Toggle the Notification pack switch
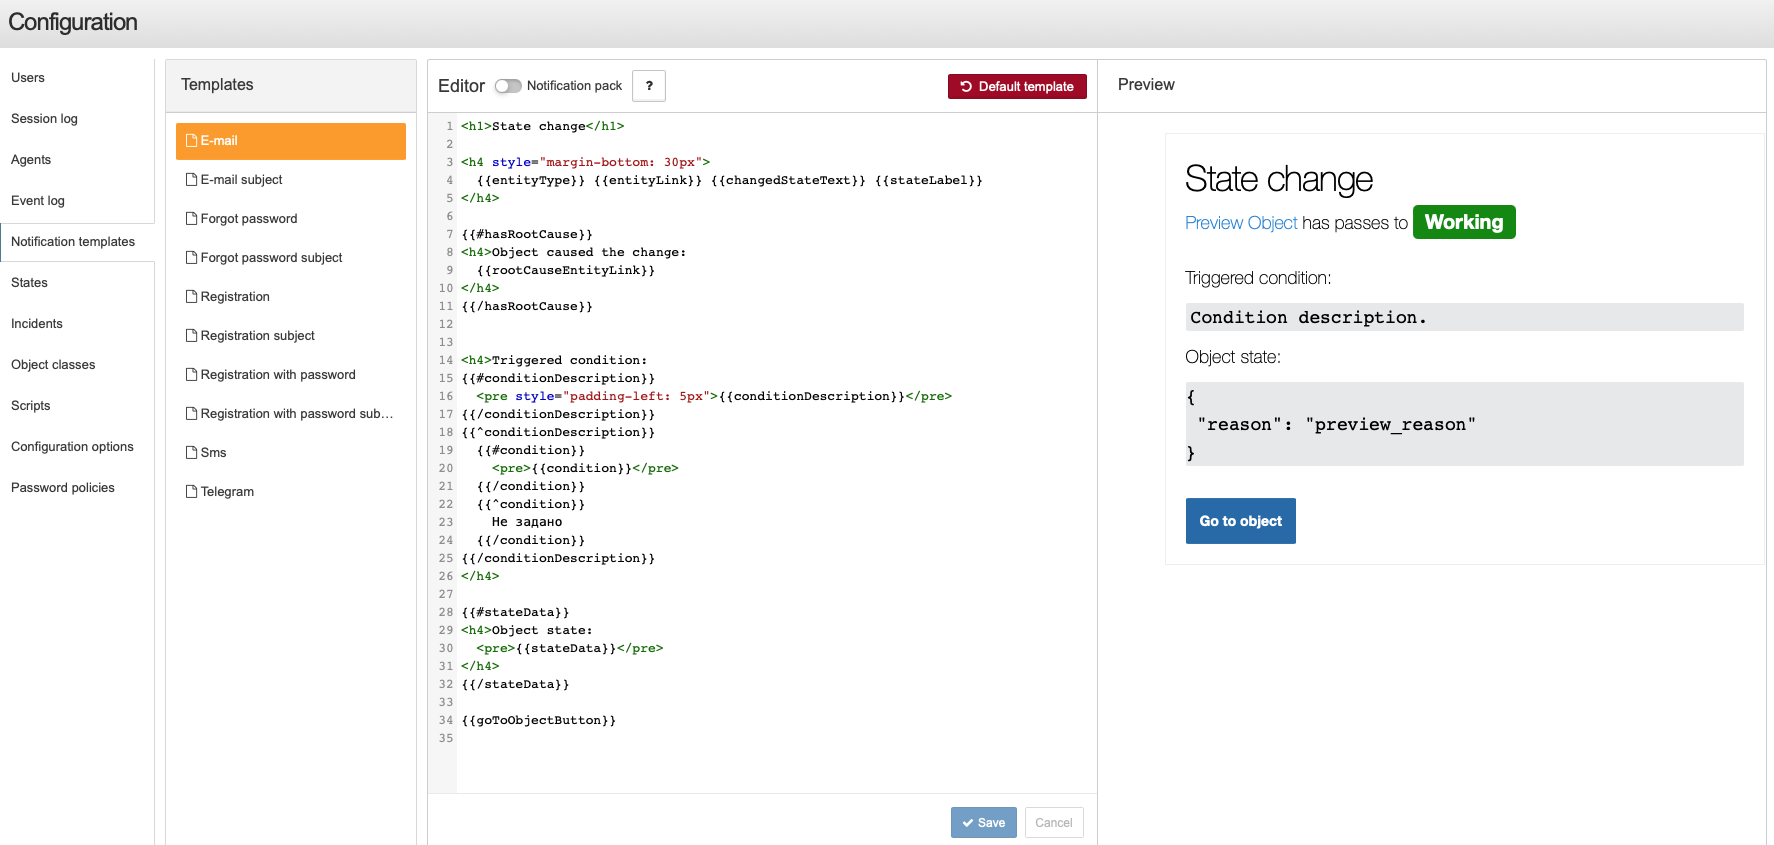The image size is (1774, 845). tap(508, 86)
